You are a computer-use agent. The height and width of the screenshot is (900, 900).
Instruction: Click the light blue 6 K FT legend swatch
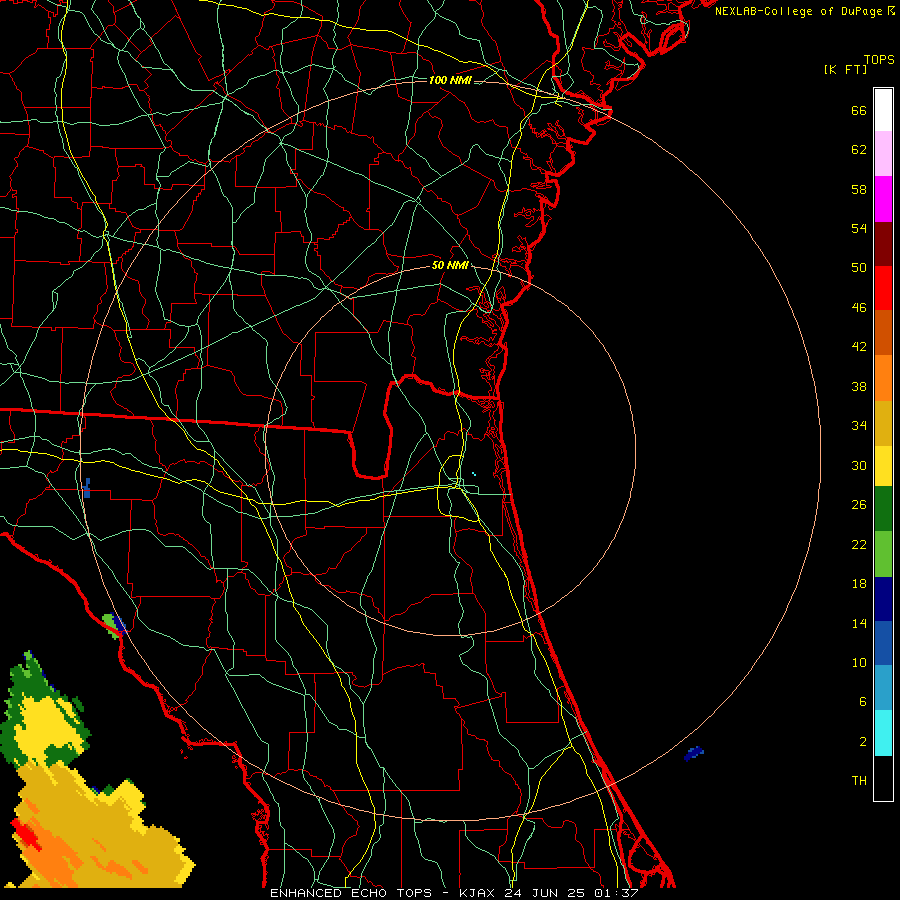click(x=883, y=688)
